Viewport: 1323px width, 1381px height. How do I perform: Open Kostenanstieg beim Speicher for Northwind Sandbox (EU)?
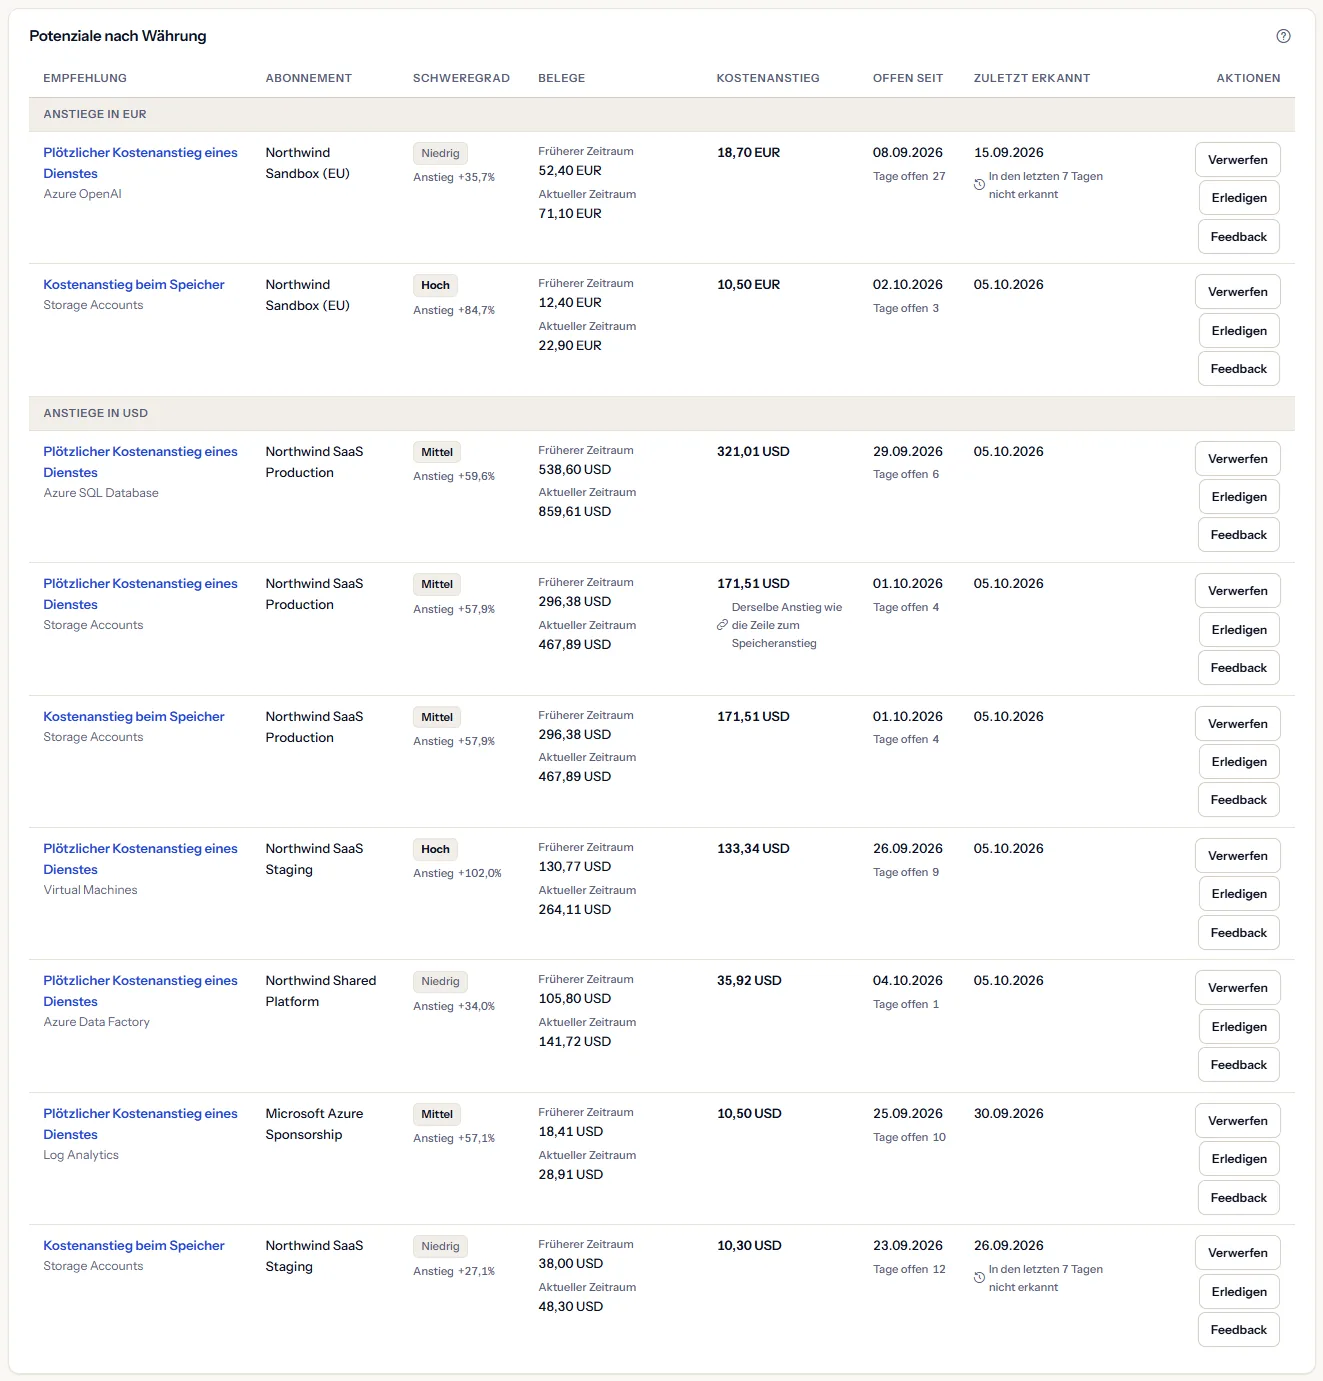coord(134,285)
